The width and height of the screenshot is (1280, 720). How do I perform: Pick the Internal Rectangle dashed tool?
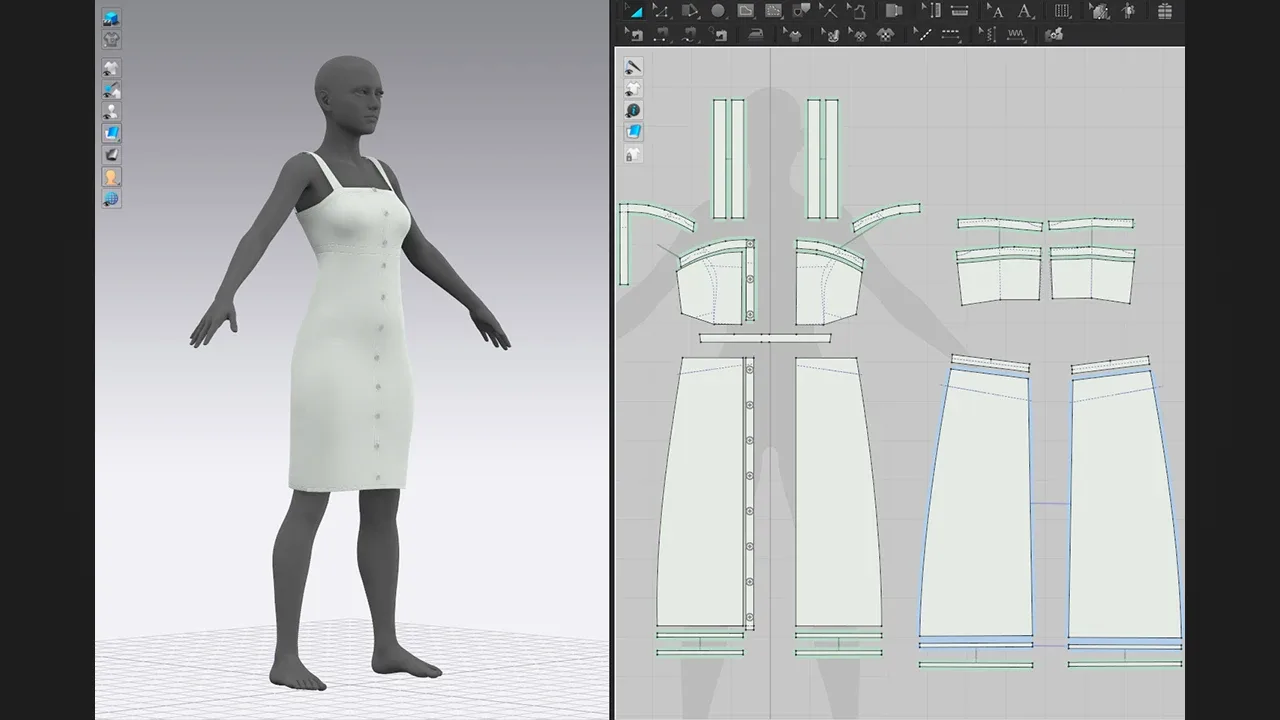coord(773,11)
